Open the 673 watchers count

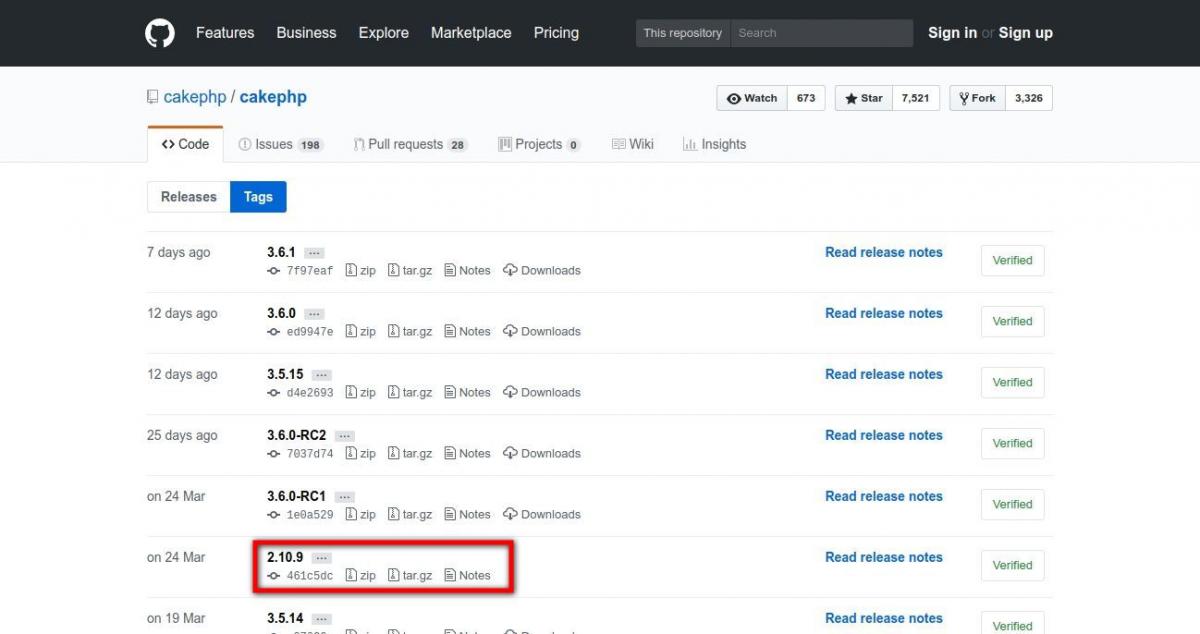[x=806, y=98]
